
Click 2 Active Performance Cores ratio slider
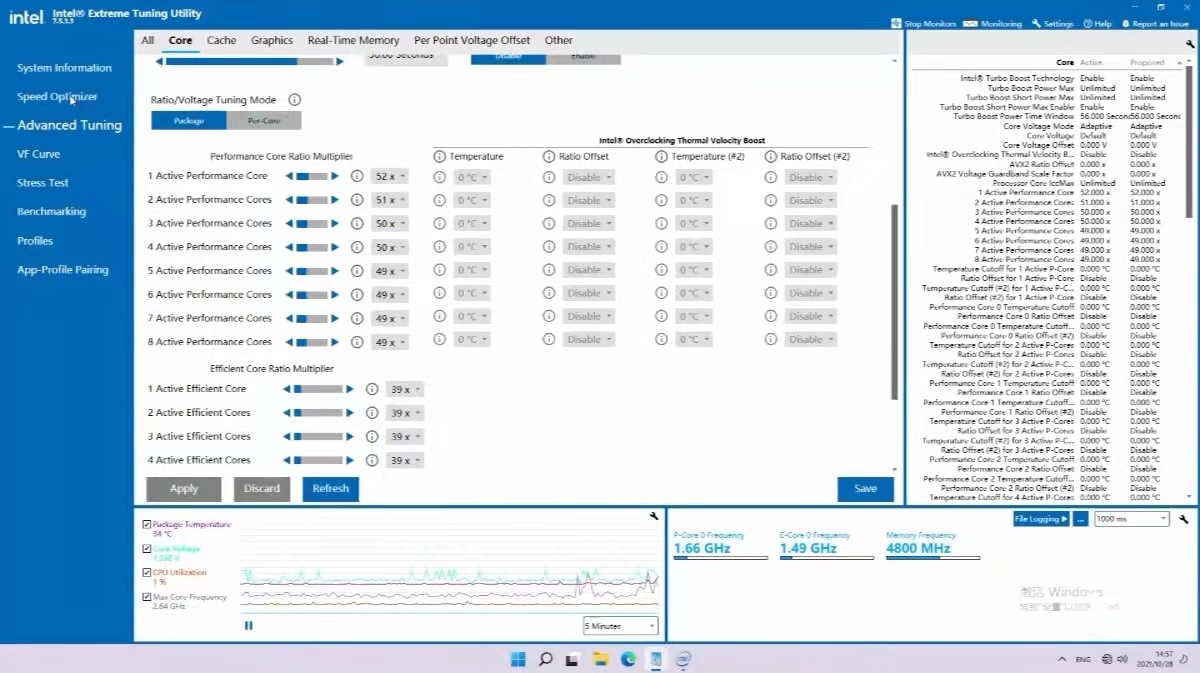click(x=312, y=200)
